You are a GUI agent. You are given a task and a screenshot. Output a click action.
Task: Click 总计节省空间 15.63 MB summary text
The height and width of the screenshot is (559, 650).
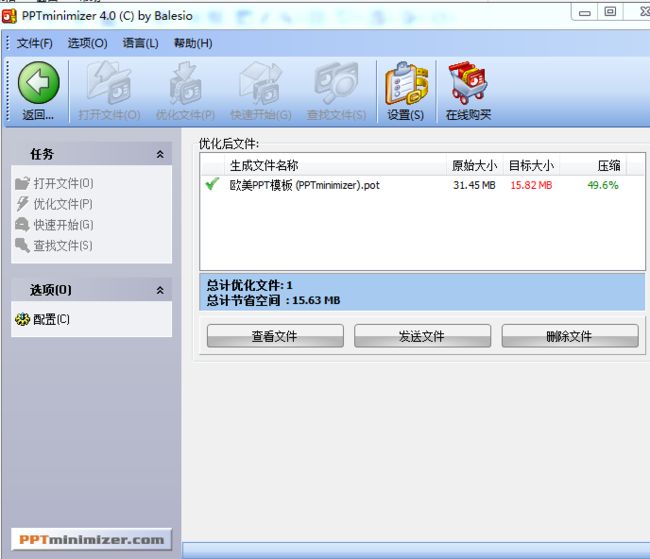(273, 300)
